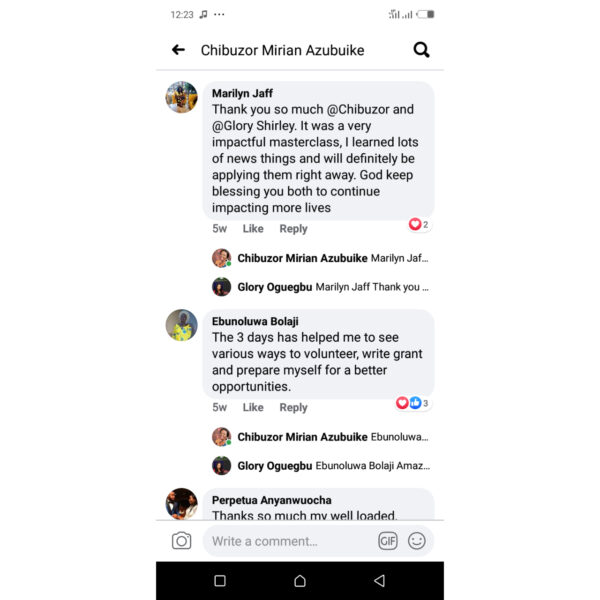Open Perpetua Anyanwuocha's profile name
This screenshot has width=600, height=600.
[x=272, y=500]
